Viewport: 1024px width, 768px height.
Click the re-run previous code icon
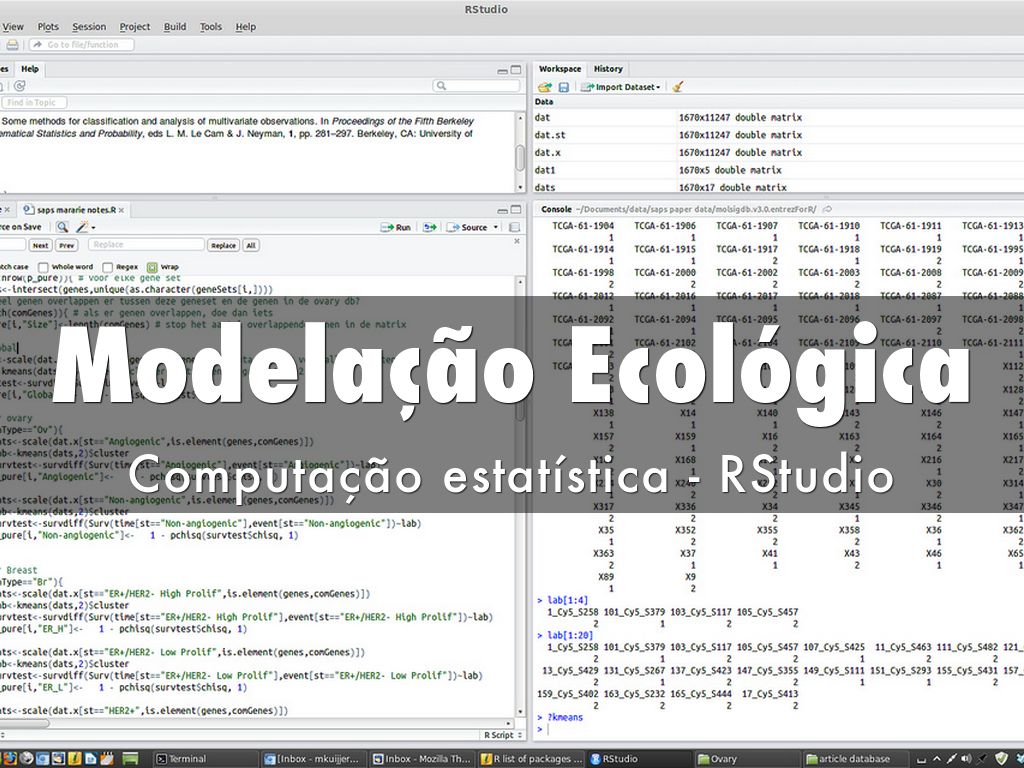[429, 227]
